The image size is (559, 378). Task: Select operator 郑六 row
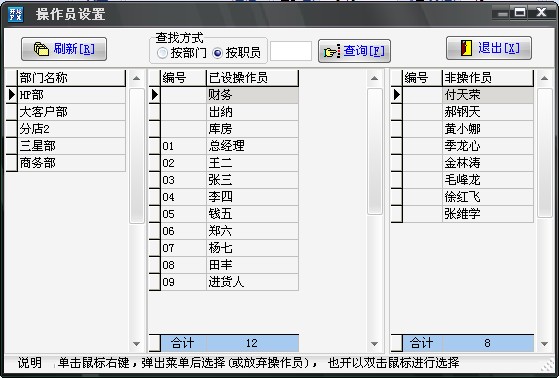coord(230,231)
